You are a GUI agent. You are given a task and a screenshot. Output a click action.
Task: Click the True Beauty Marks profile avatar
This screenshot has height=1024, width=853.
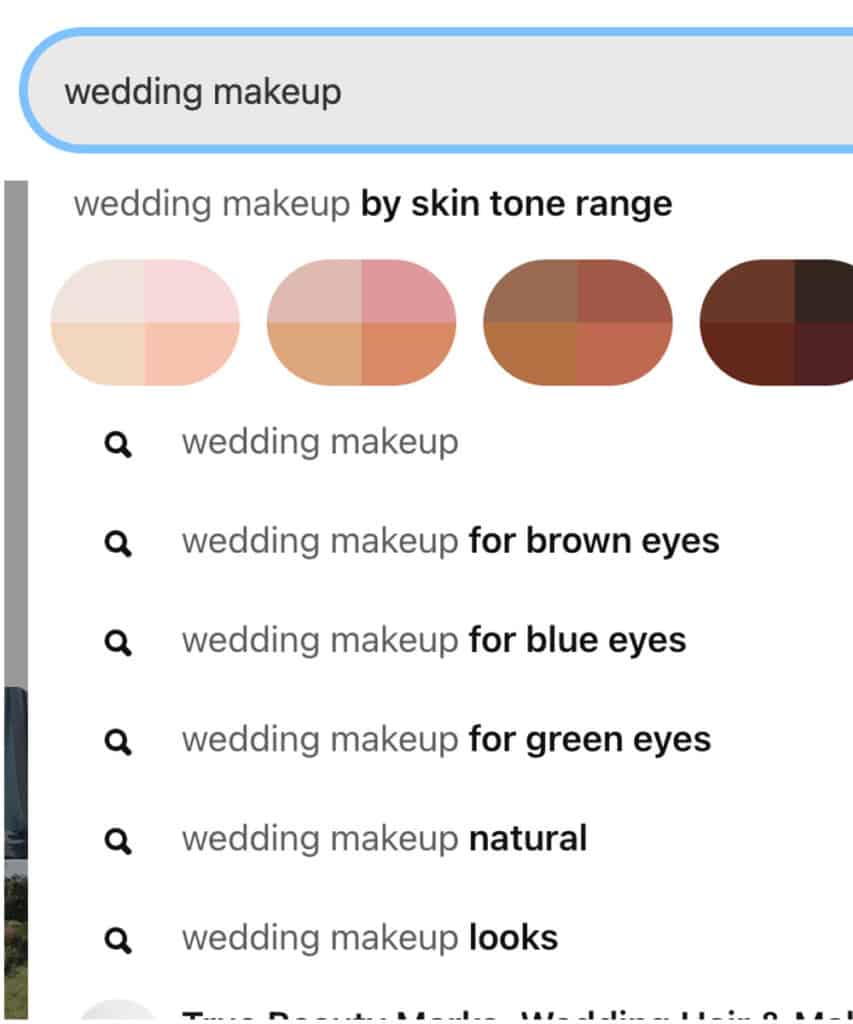[118, 1014]
